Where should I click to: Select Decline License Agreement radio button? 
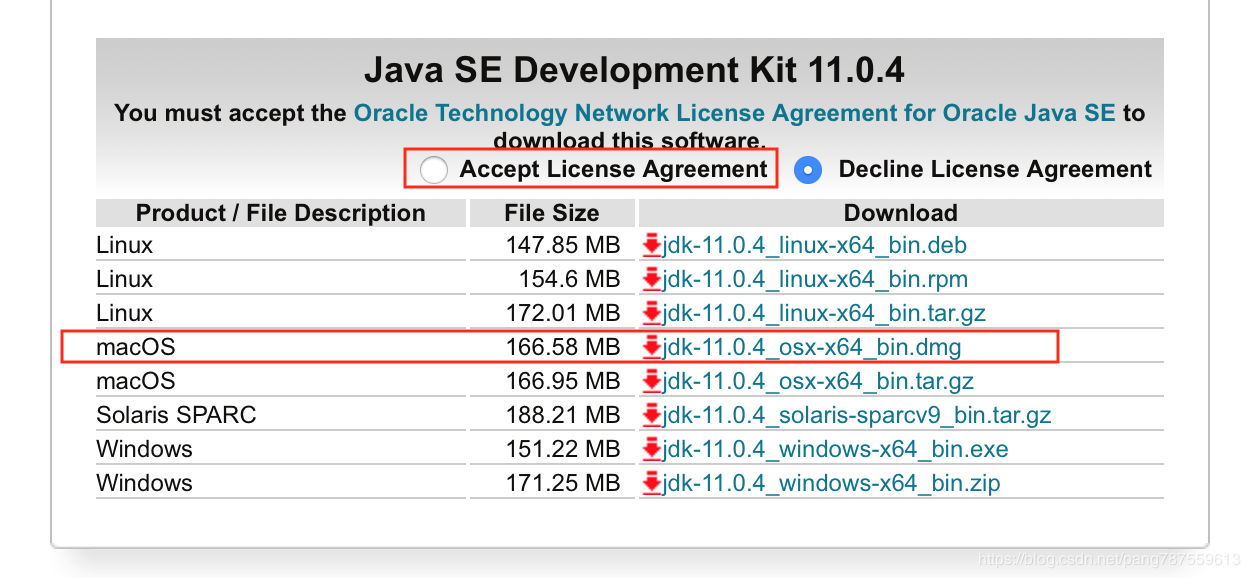(x=808, y=170)
